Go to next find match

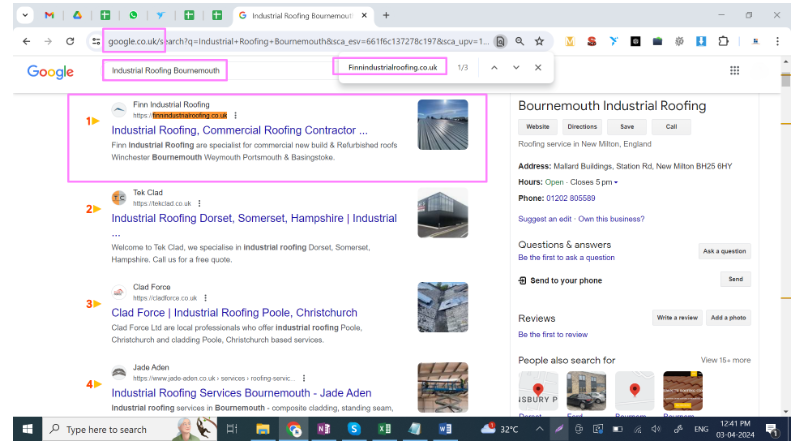click(x=516, y=67)
